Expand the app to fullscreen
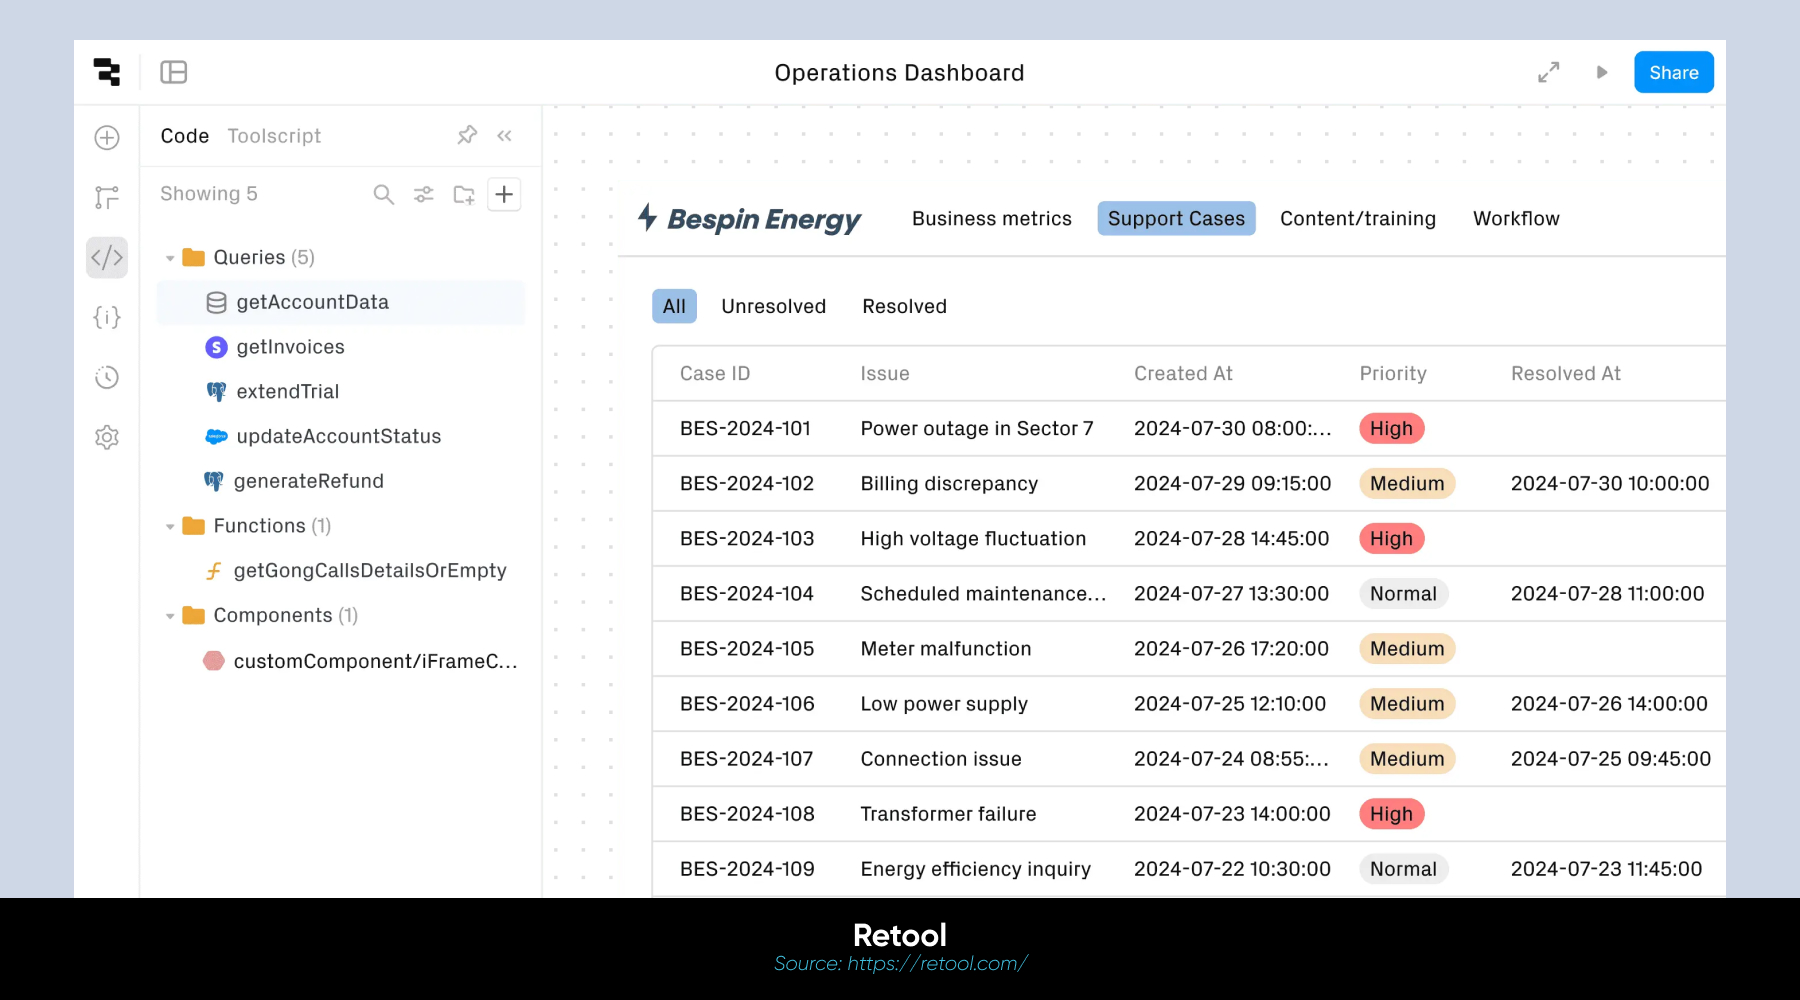This screenshot has height=1000, width=1800. click(1548, 72)
